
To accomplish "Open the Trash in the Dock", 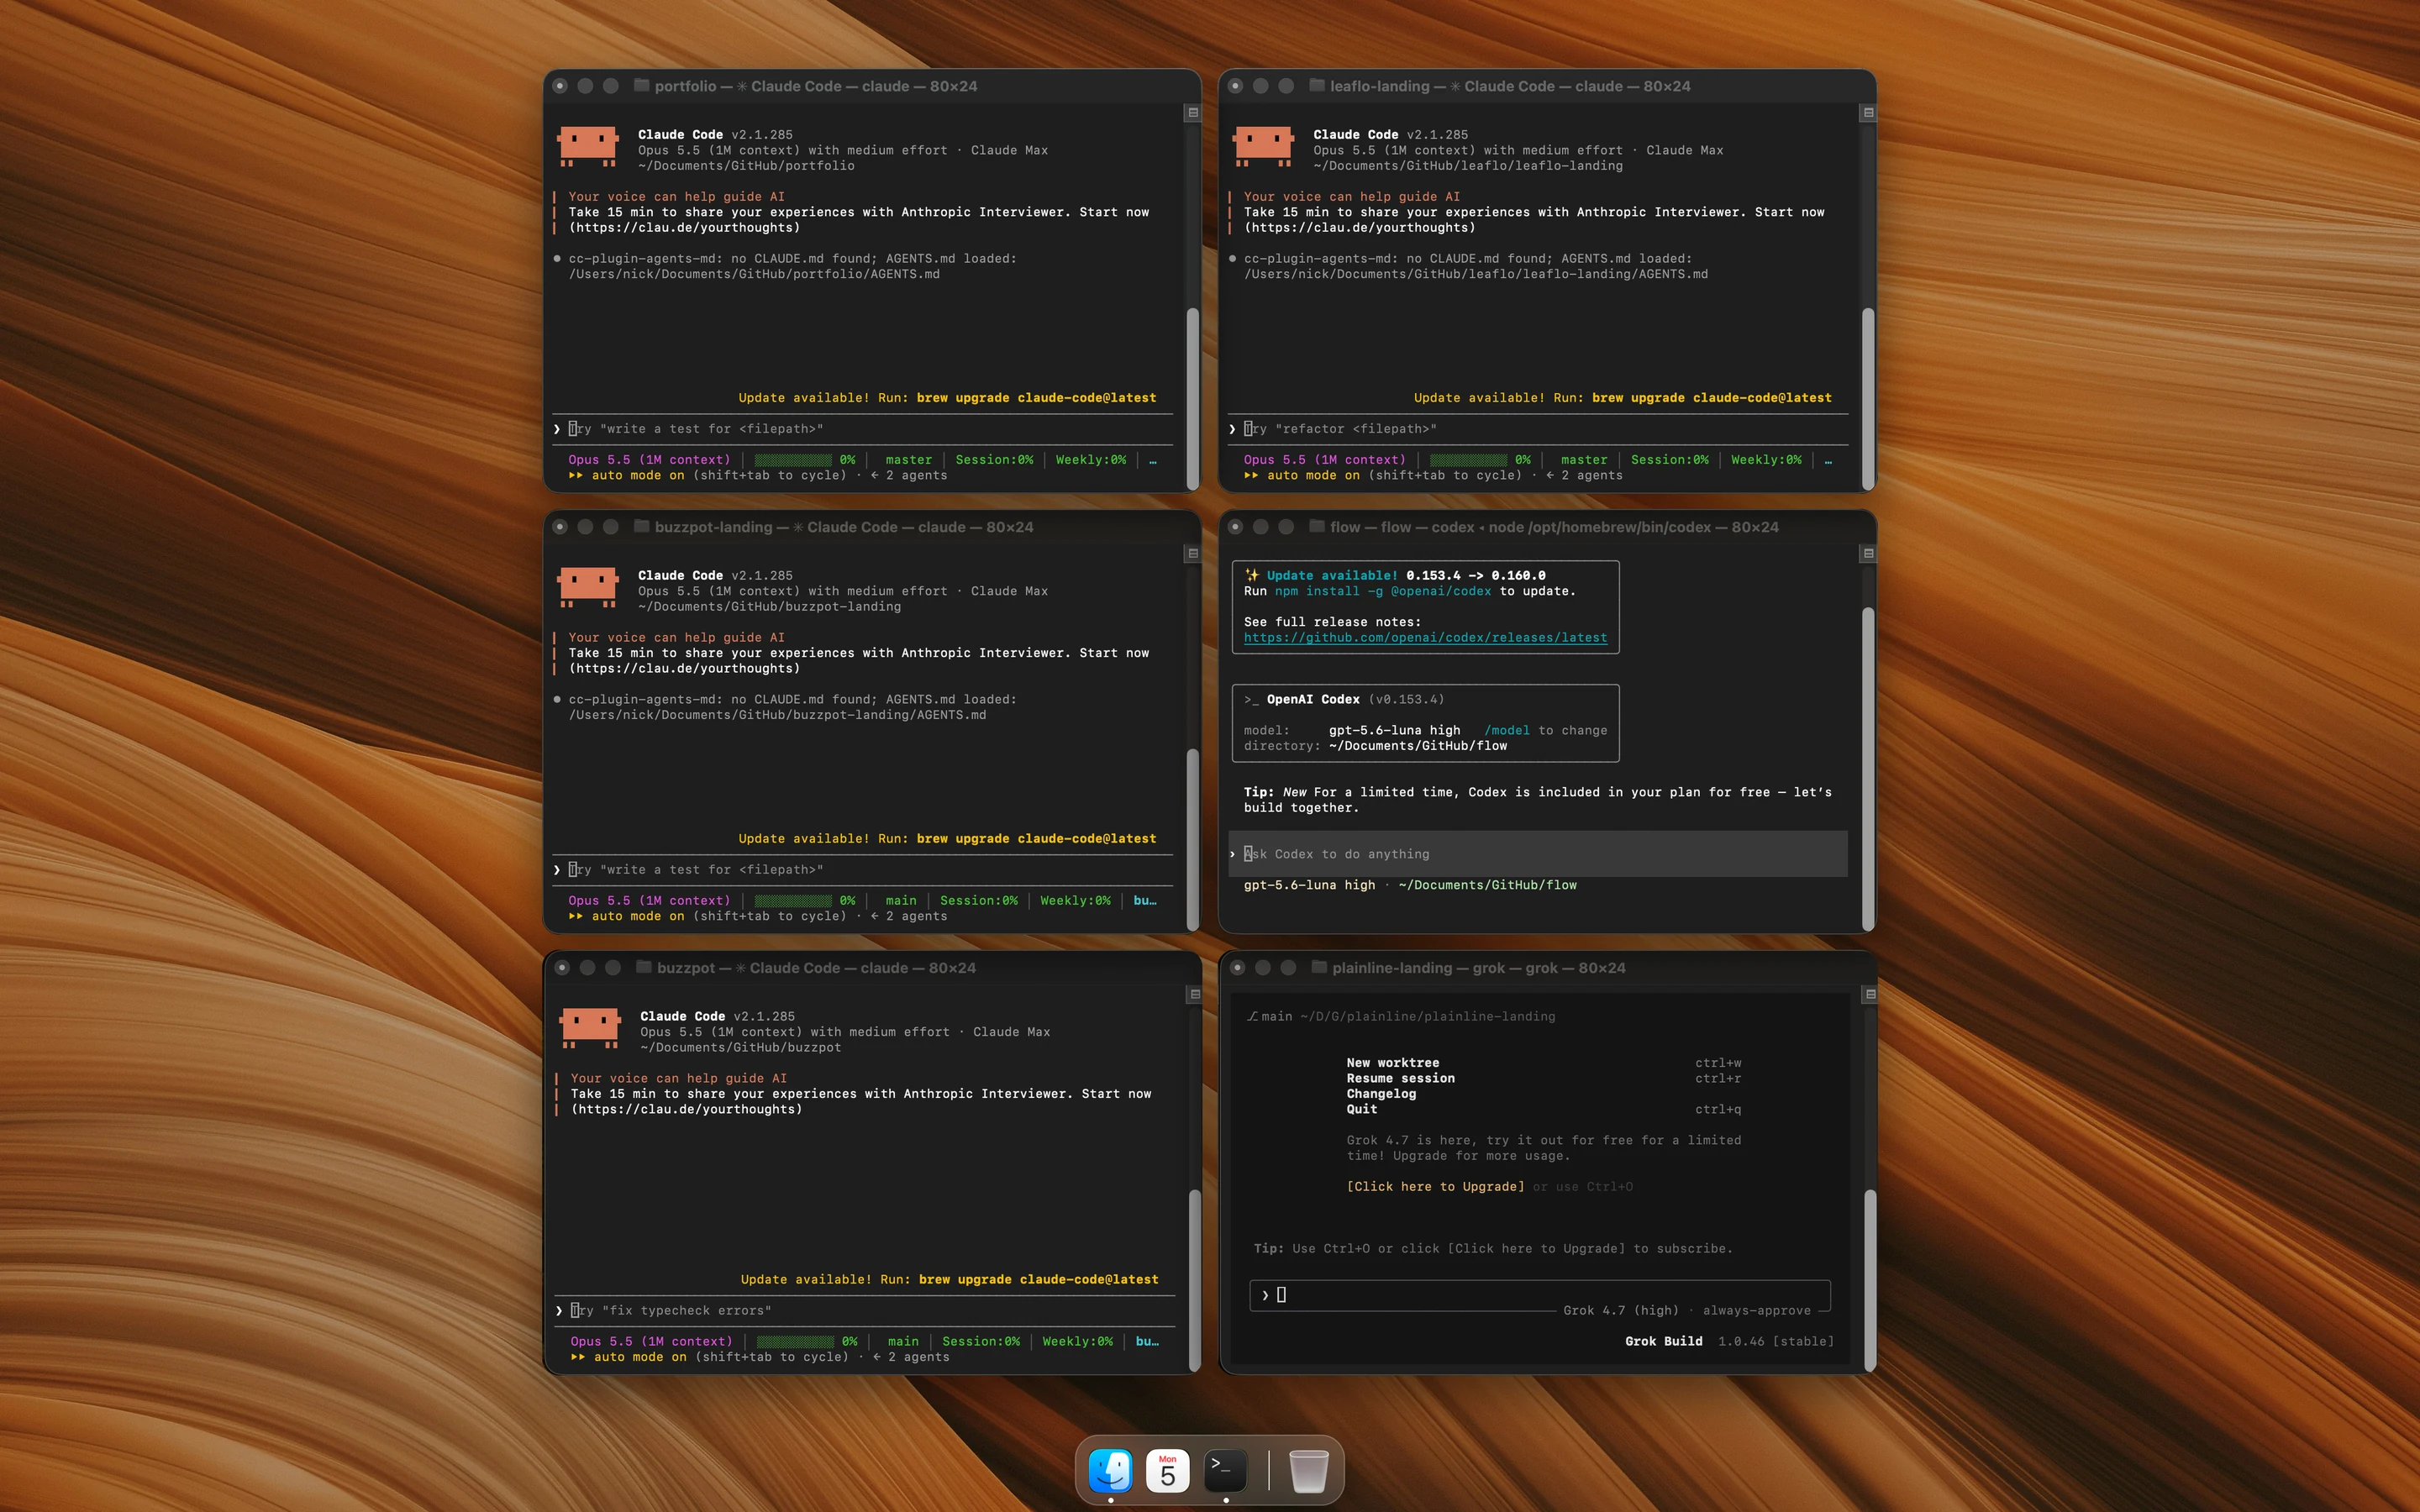I will coord(1308,1470).
